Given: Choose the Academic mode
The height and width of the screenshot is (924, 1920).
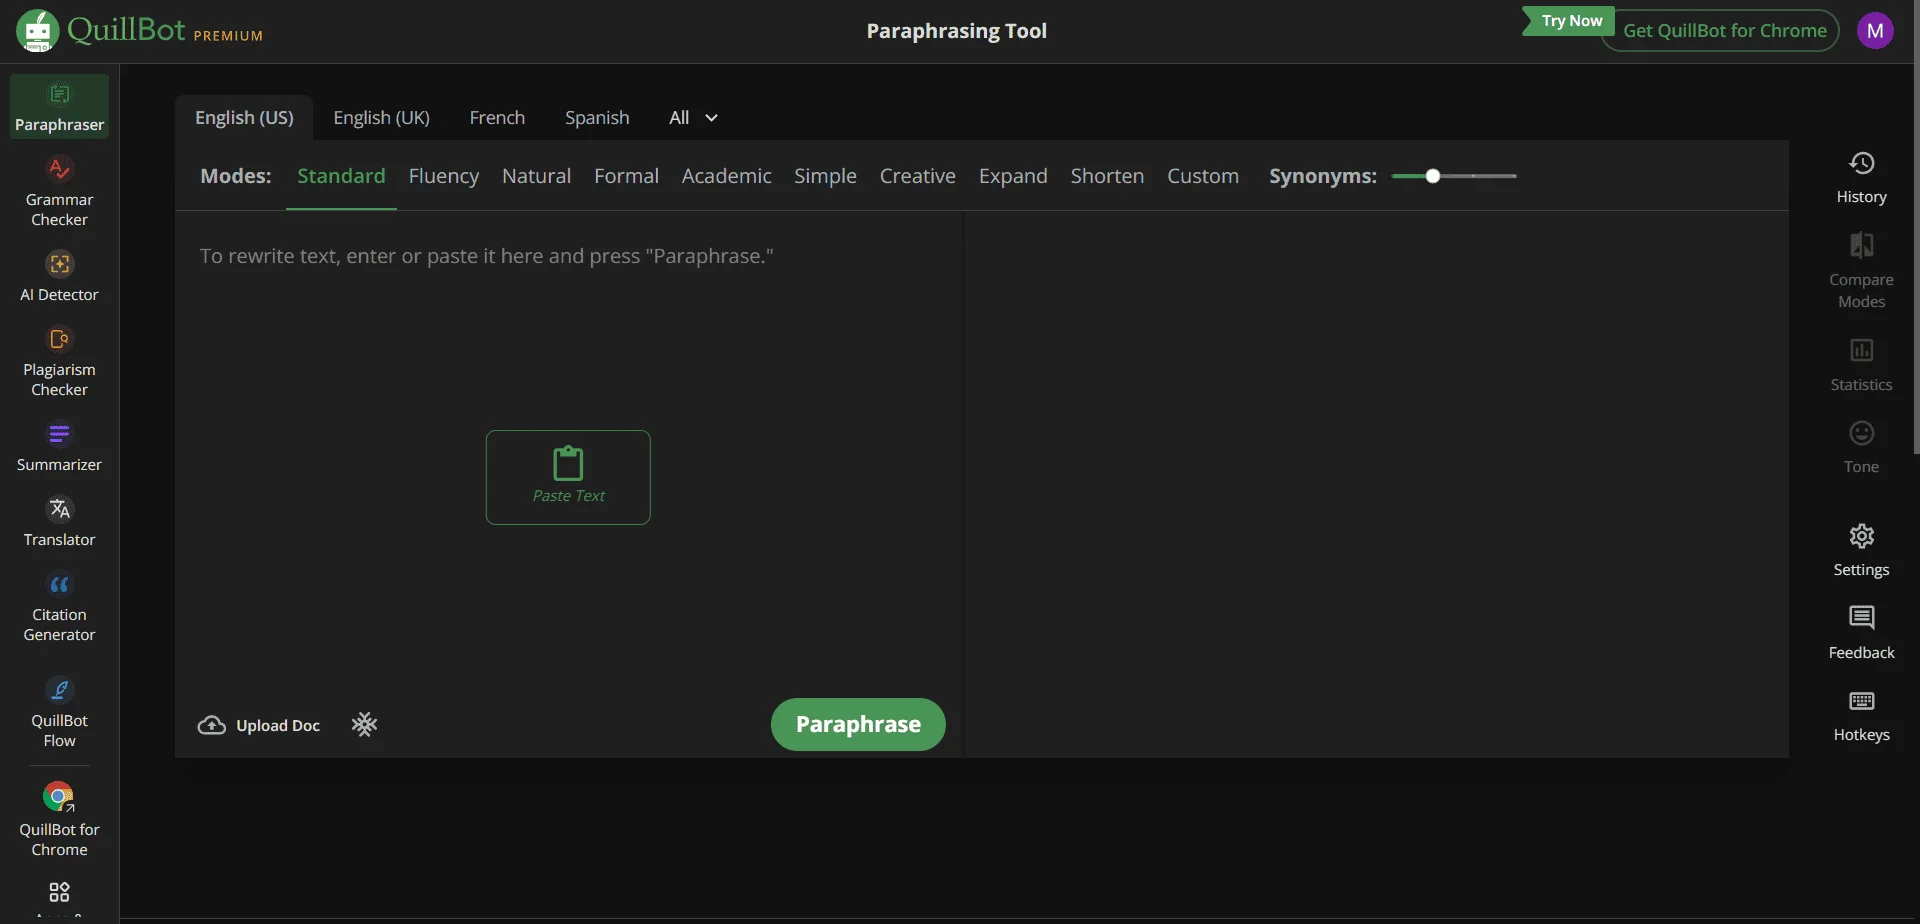Looking at the screenshot, I should pos(726,176).
